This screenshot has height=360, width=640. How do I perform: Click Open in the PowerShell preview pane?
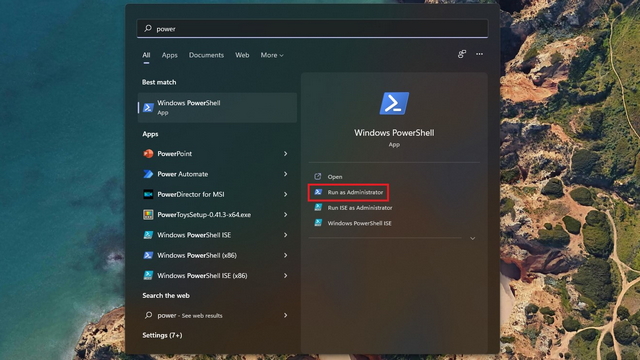[335, 177]
